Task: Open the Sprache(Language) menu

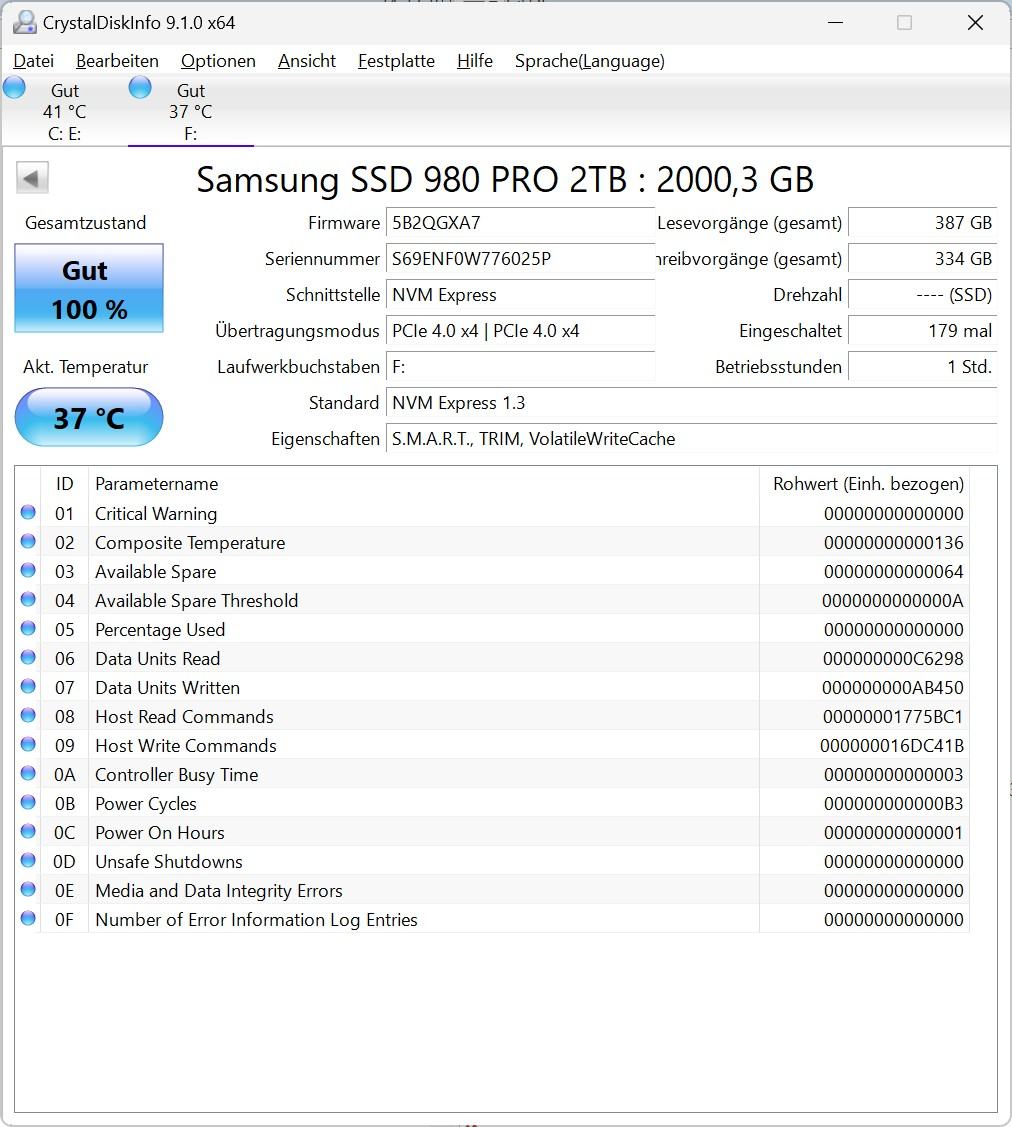Action: coord(589,61)
